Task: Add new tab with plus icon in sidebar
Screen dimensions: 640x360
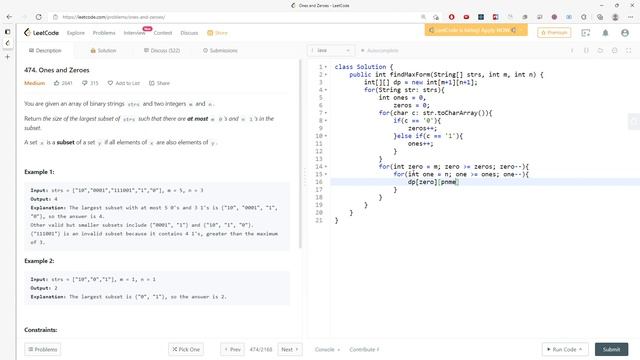Action: point(7,57)
